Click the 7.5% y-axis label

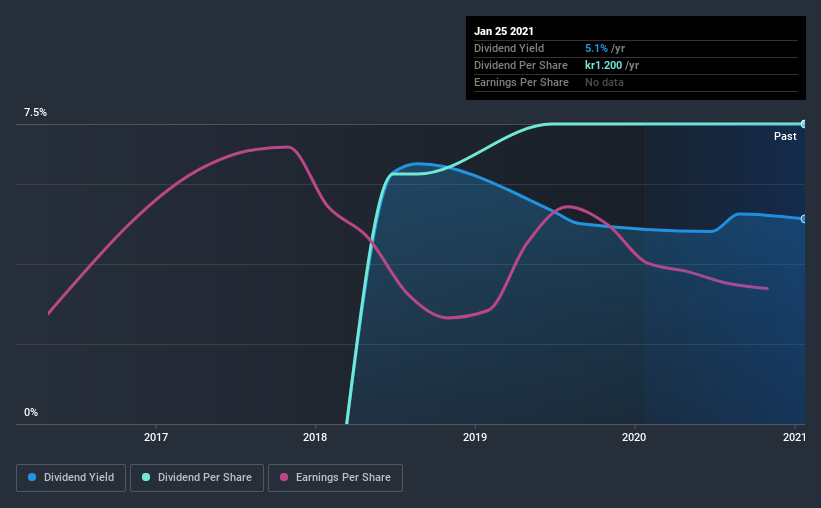tap(35, 113)
